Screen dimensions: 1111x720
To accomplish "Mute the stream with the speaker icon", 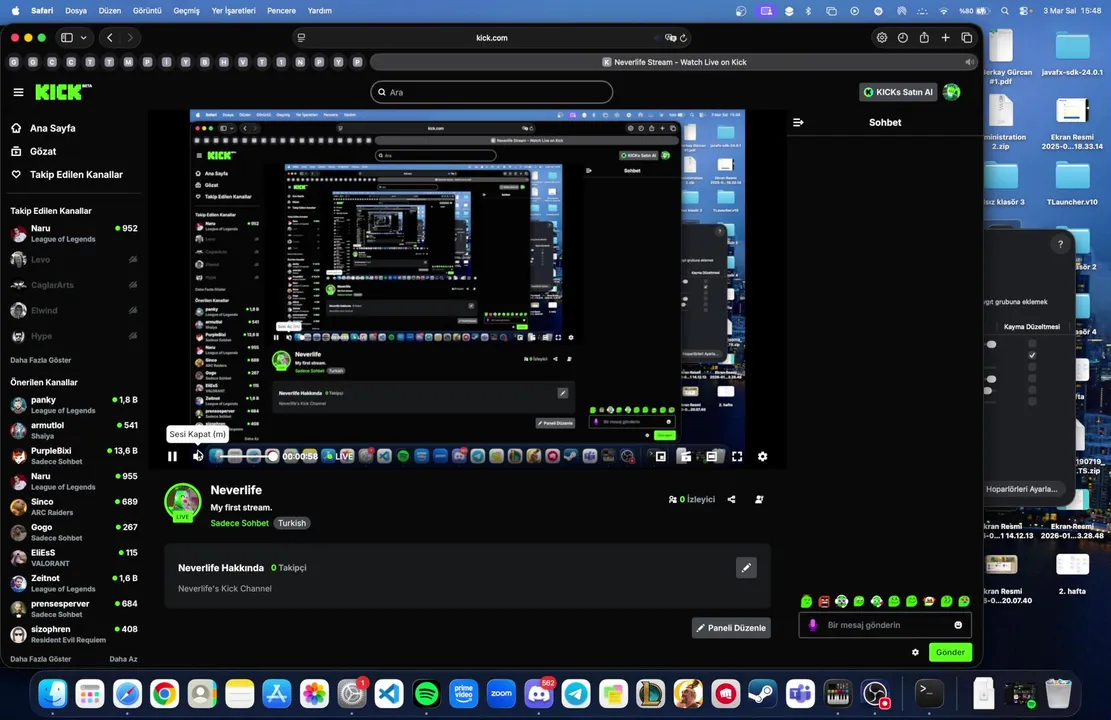I will tap(198, 456).
